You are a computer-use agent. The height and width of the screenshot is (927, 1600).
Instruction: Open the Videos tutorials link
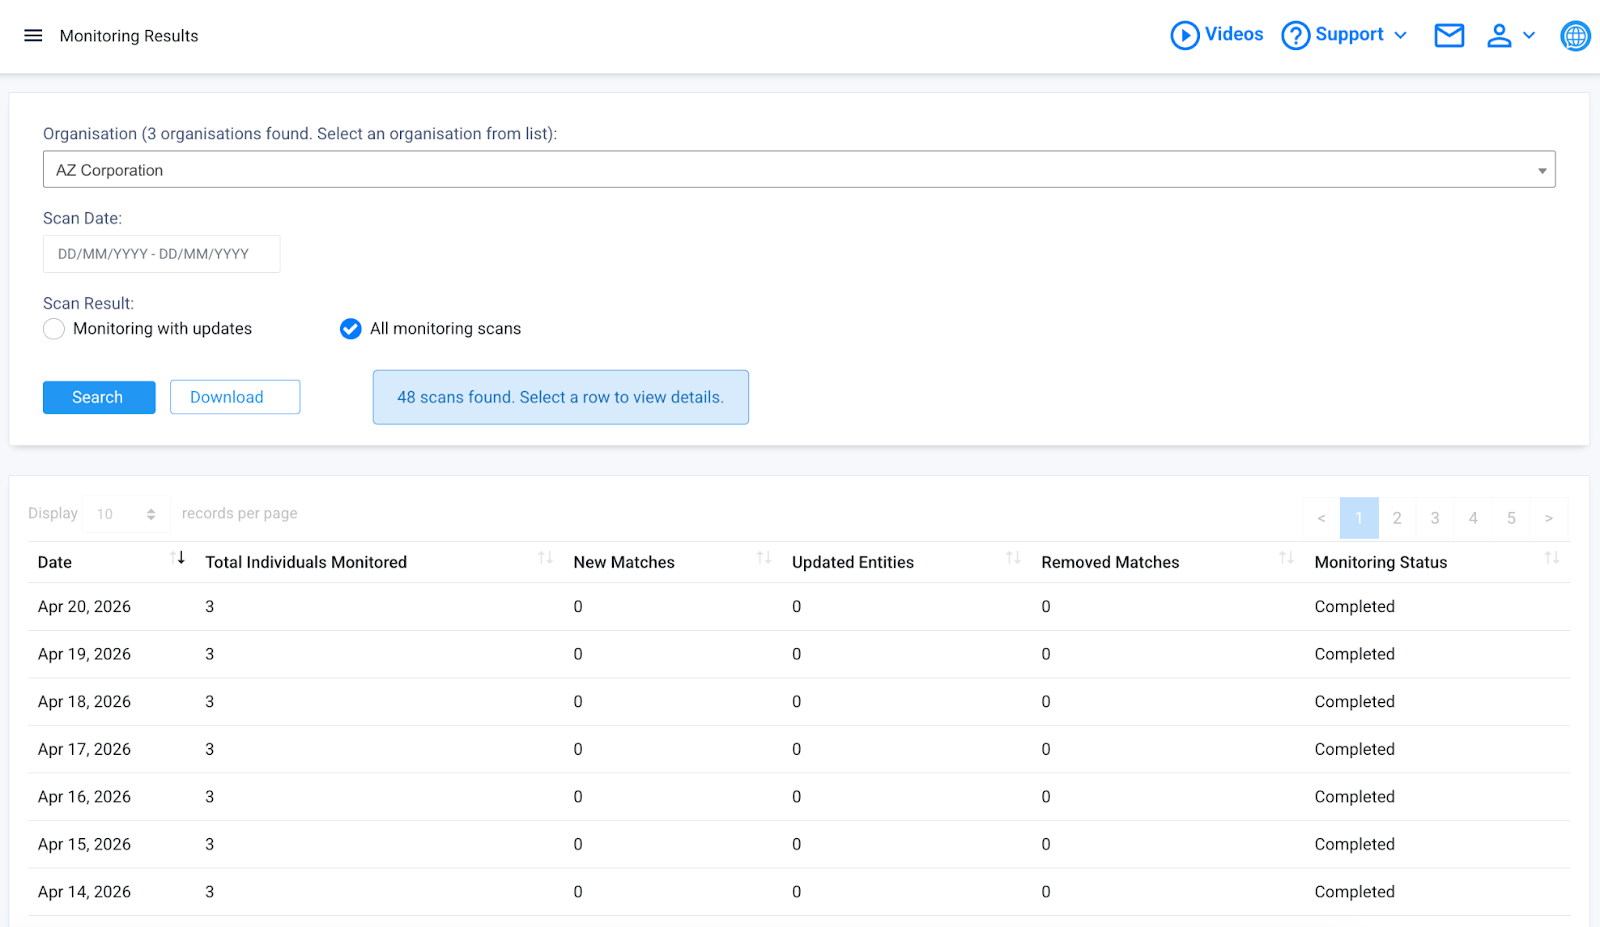(1217, 35)
